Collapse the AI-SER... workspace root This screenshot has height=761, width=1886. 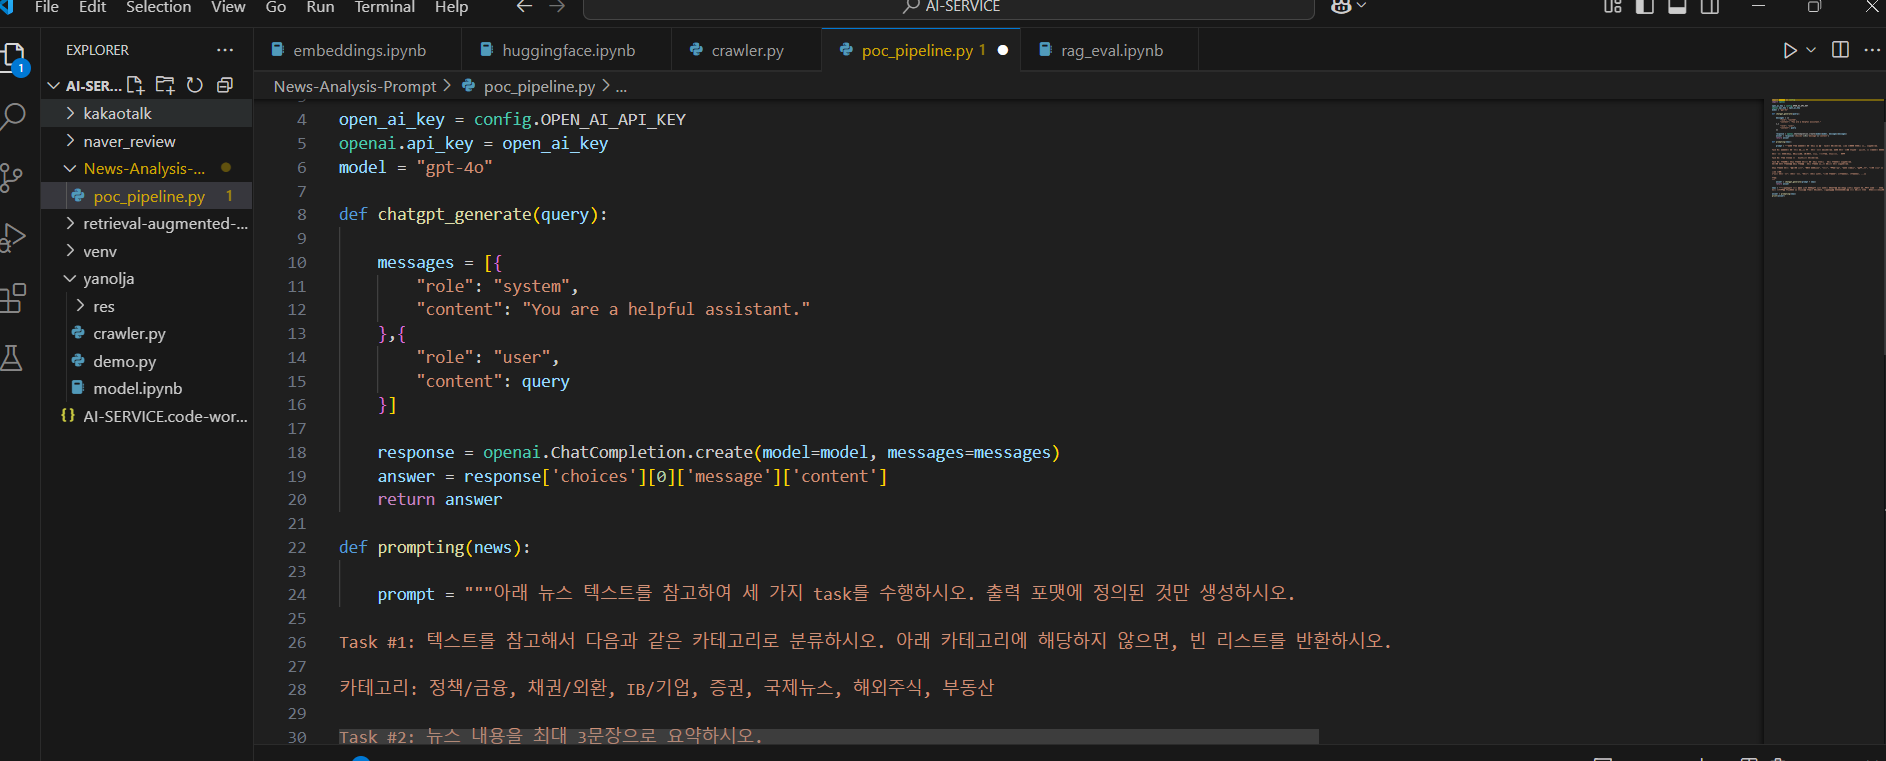55,86
